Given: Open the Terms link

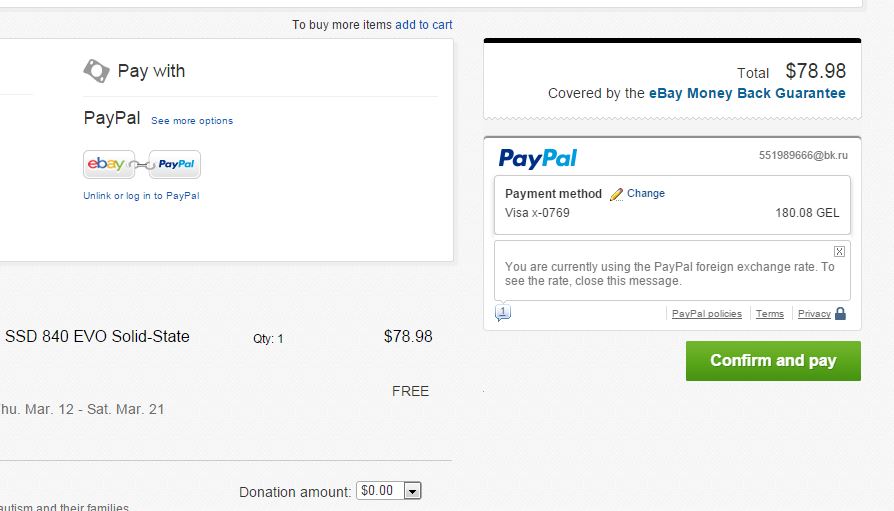Looking at the screenshot, I should (x=770, y=314).
